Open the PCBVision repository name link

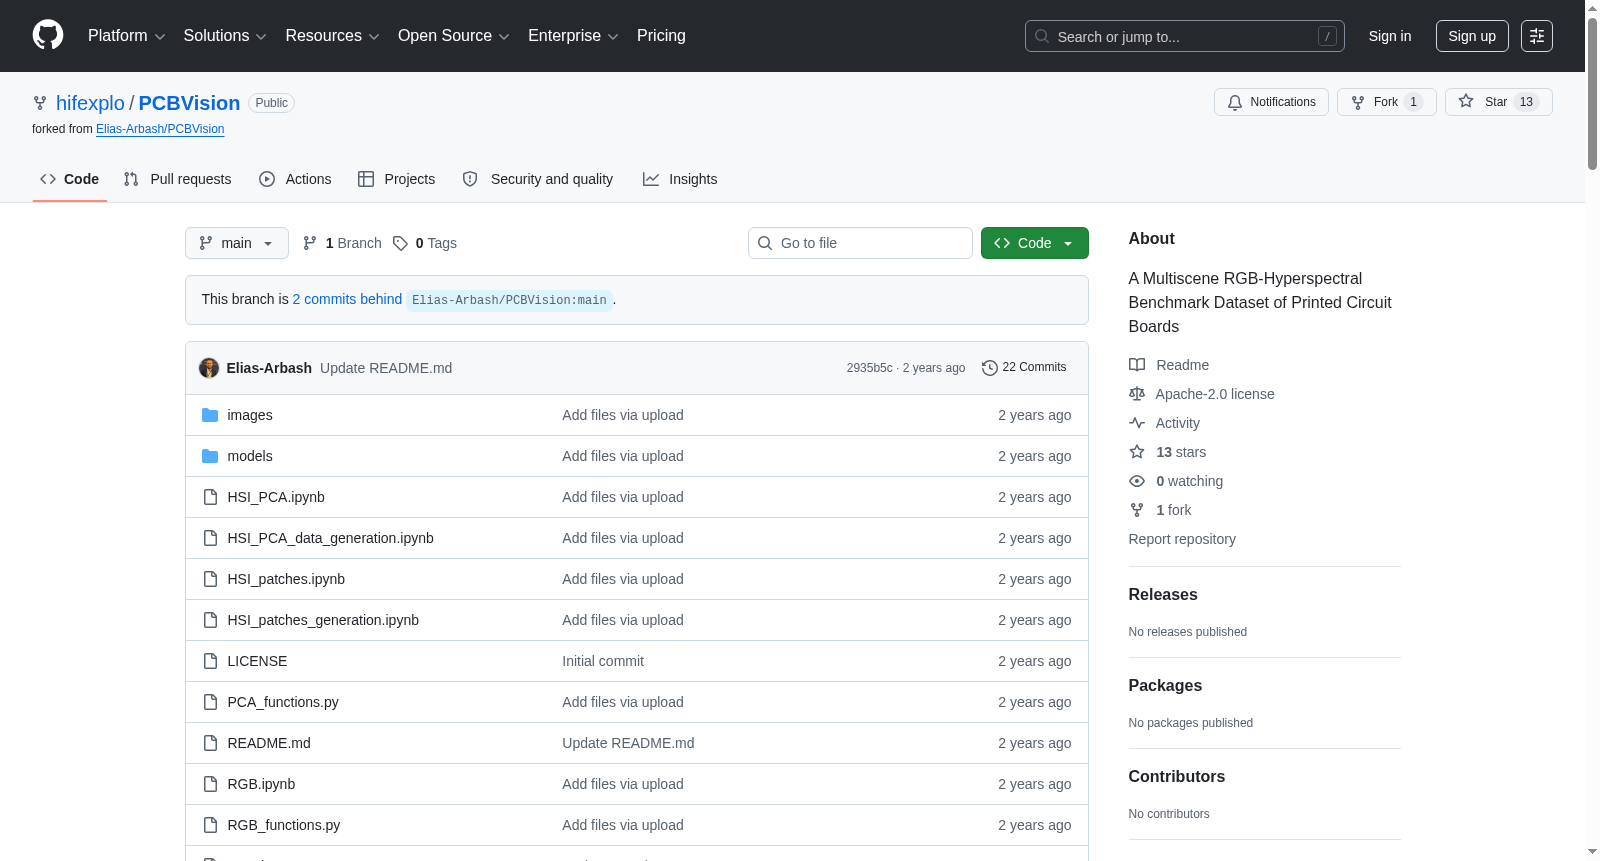pyautogui.click(x=189, y=103)
